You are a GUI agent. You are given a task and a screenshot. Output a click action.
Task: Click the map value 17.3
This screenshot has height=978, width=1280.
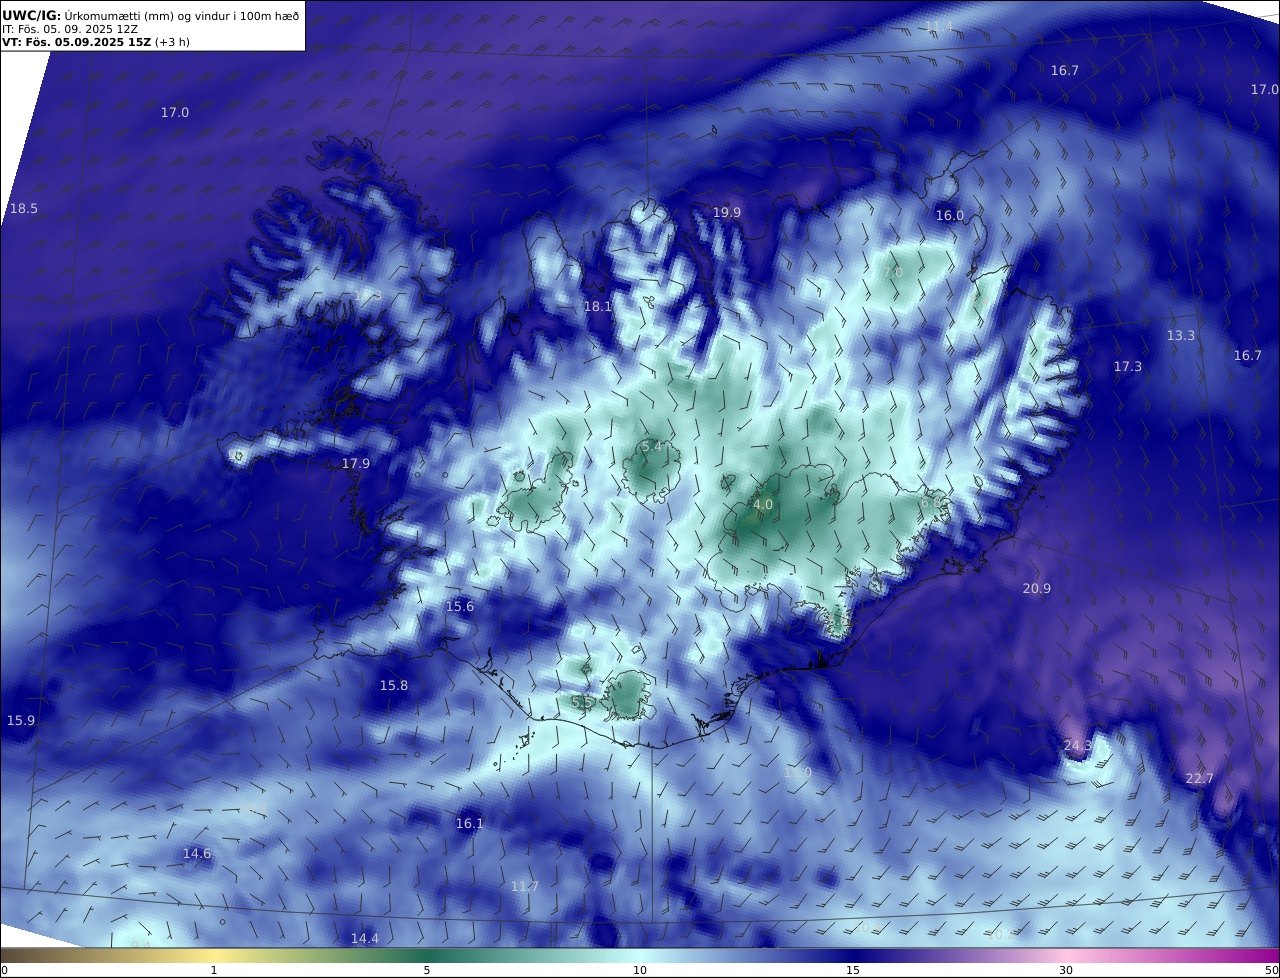[1127, 367]
